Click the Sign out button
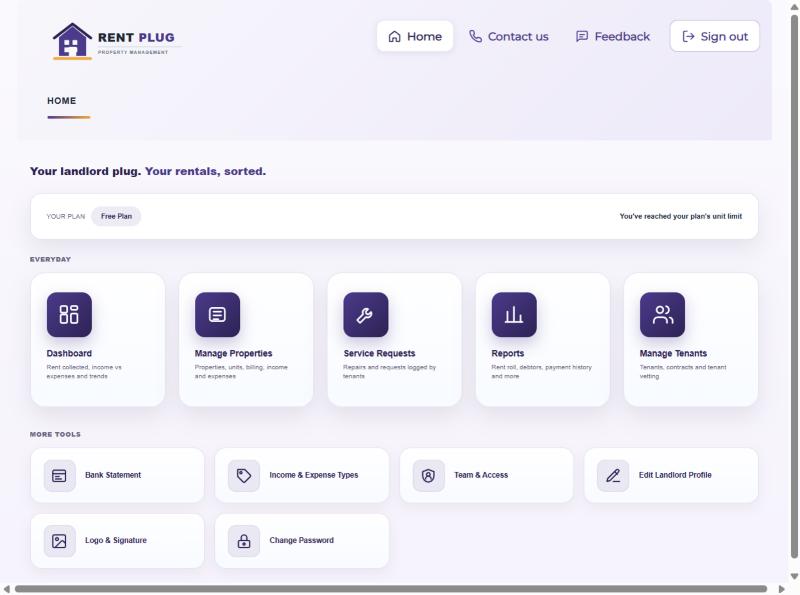 pyautogui.click(x=714, y=36)
